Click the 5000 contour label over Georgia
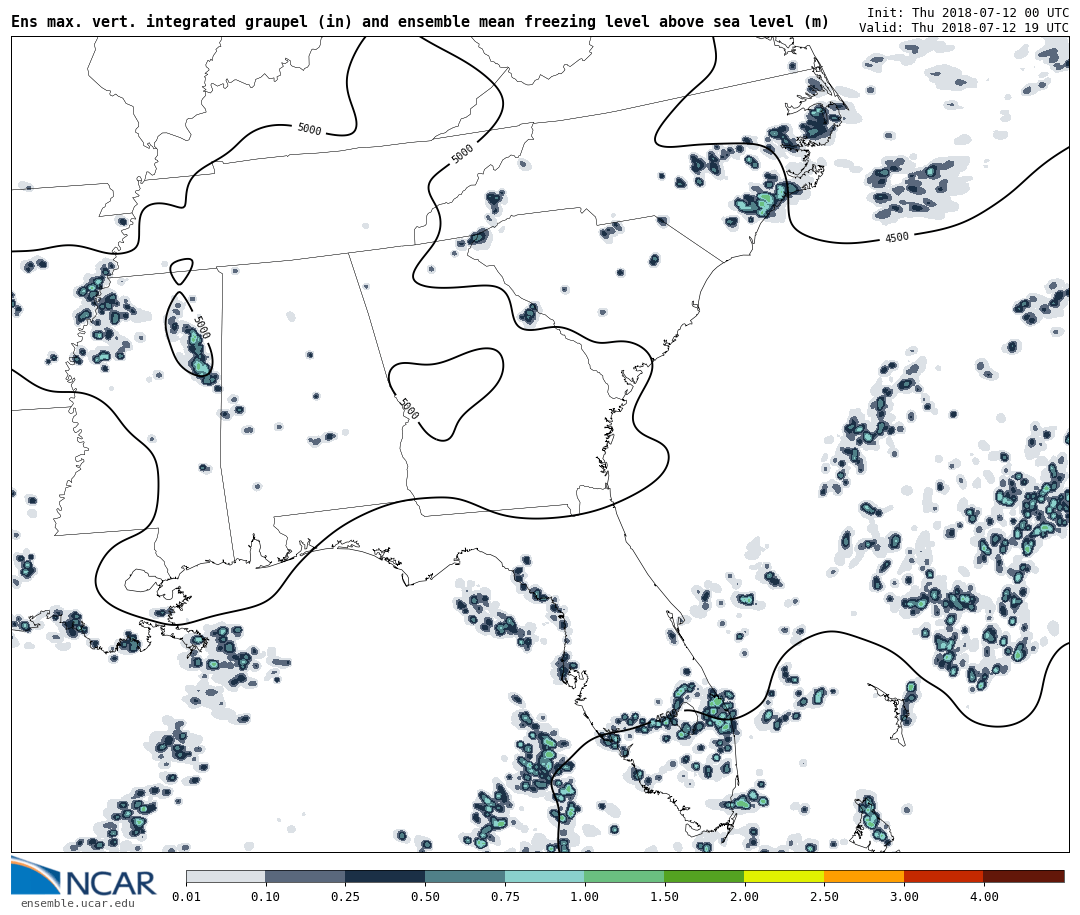 [x=409, y=409]
